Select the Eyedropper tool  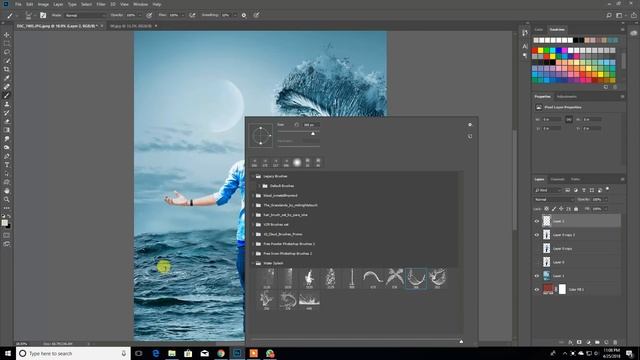7,78
